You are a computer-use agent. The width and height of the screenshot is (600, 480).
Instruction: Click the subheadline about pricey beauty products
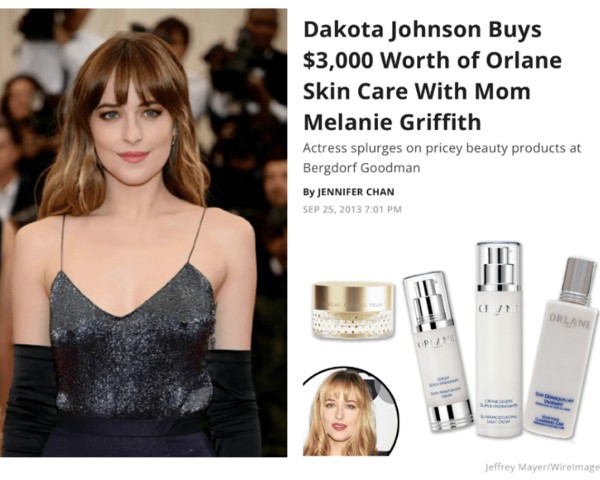click(x=442, y=158)
